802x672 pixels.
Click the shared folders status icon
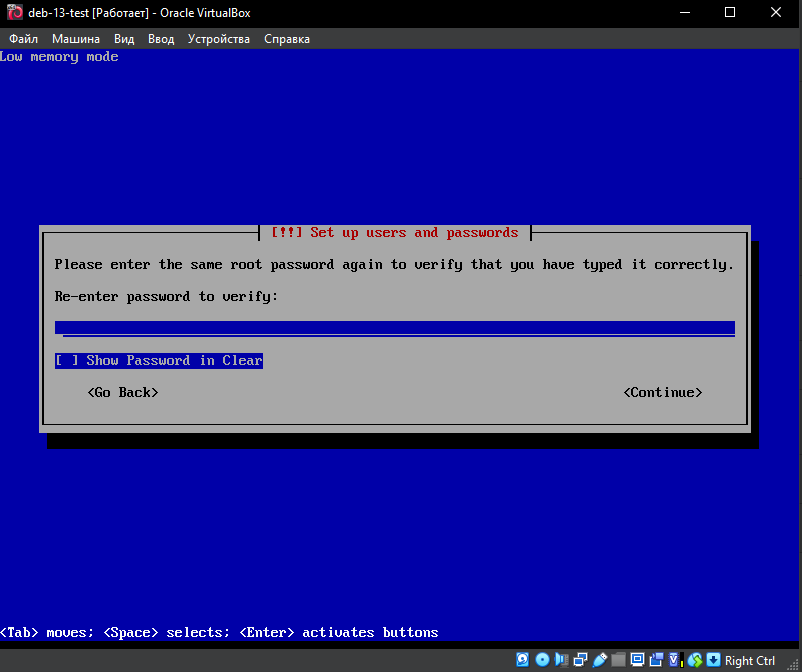click(618, 660)
